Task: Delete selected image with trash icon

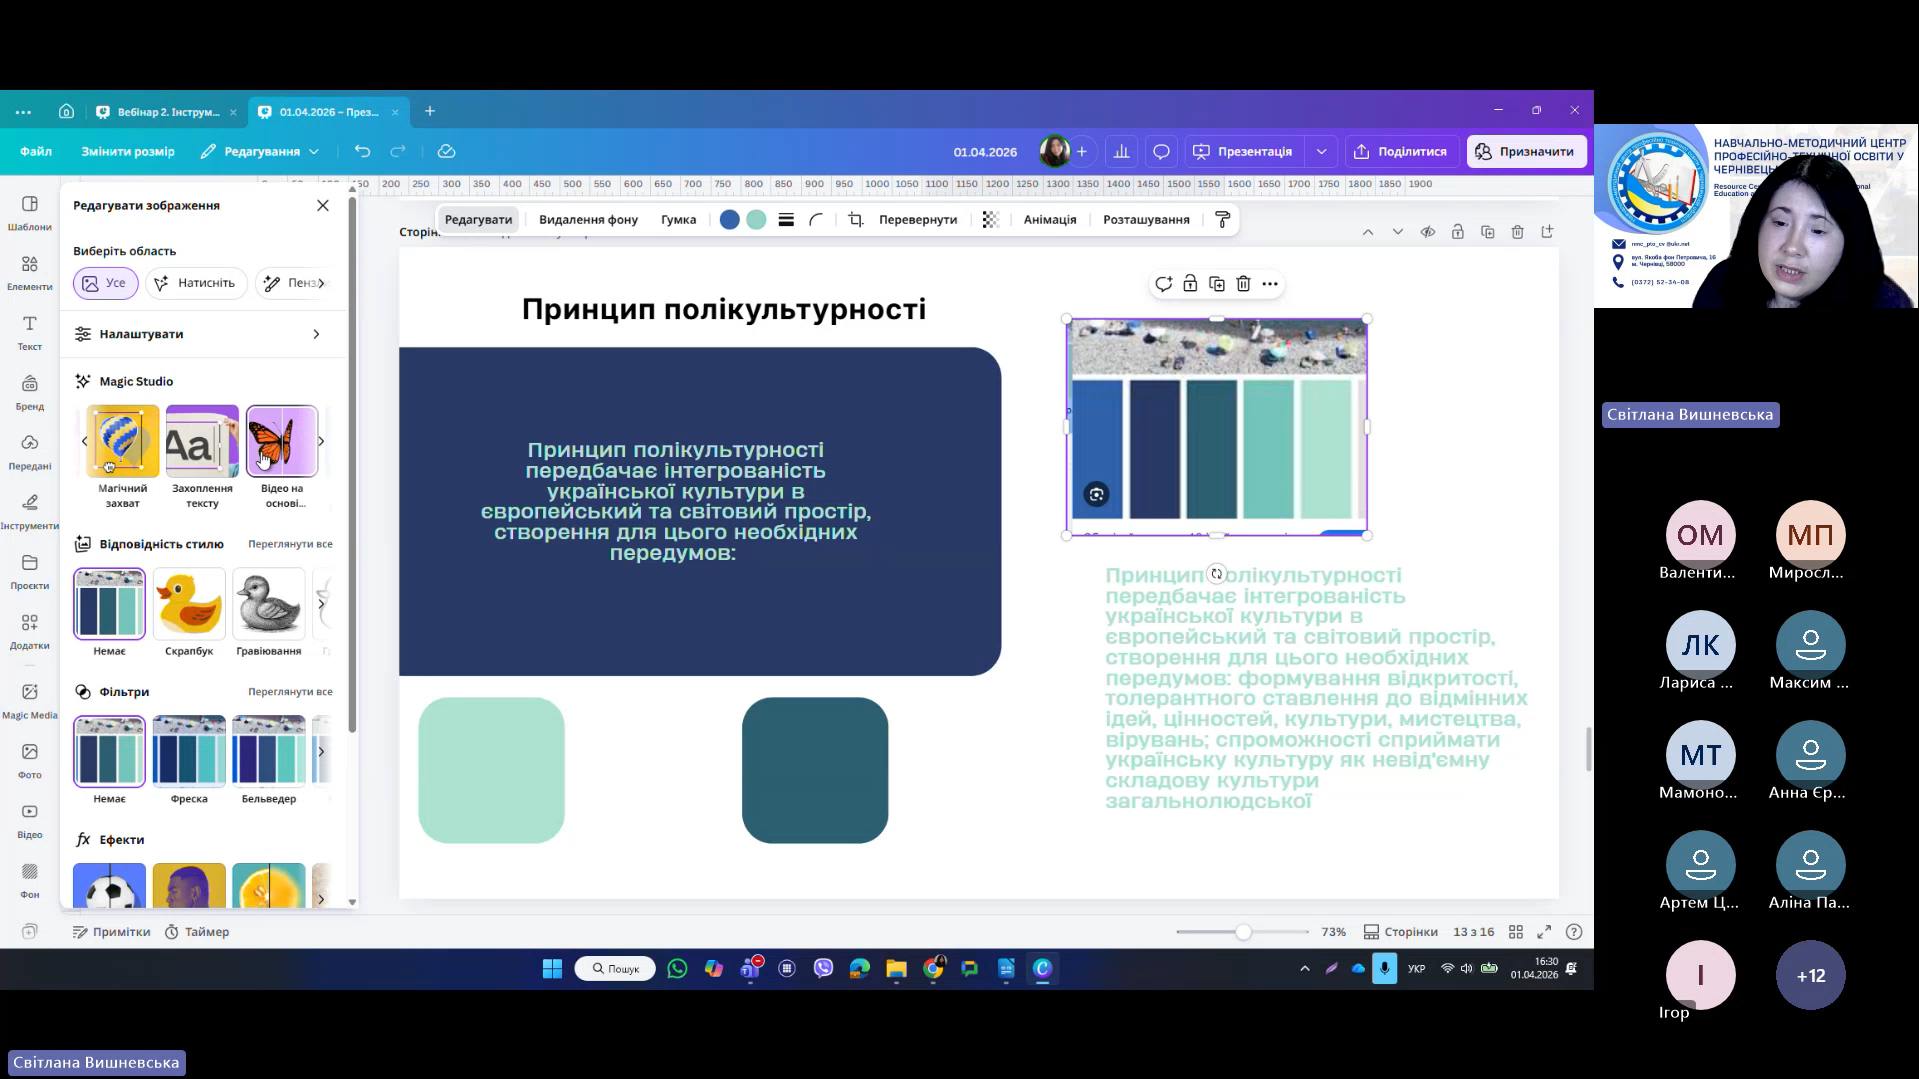Action: click(1243, 284)
